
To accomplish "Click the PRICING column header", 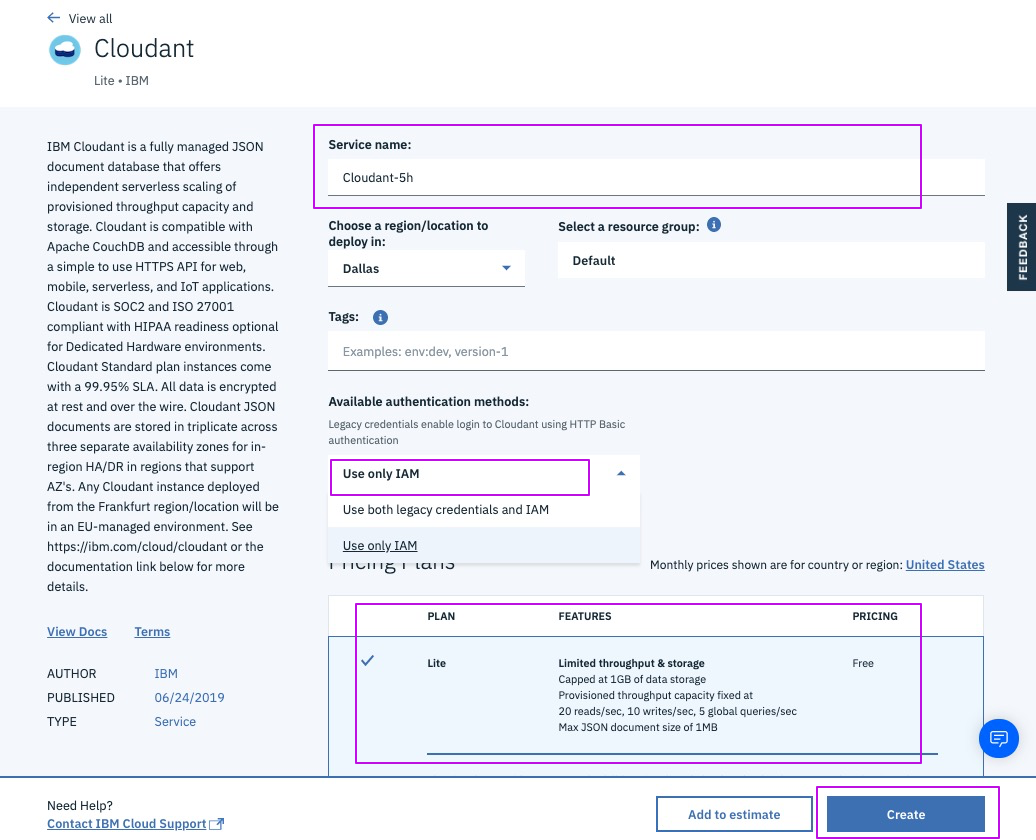I will [875, 616].
